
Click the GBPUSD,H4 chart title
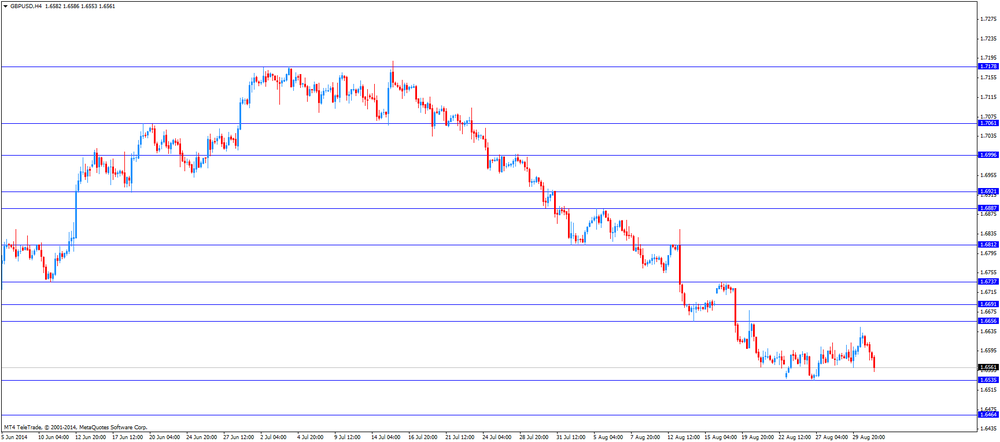[x=25, y=6]
